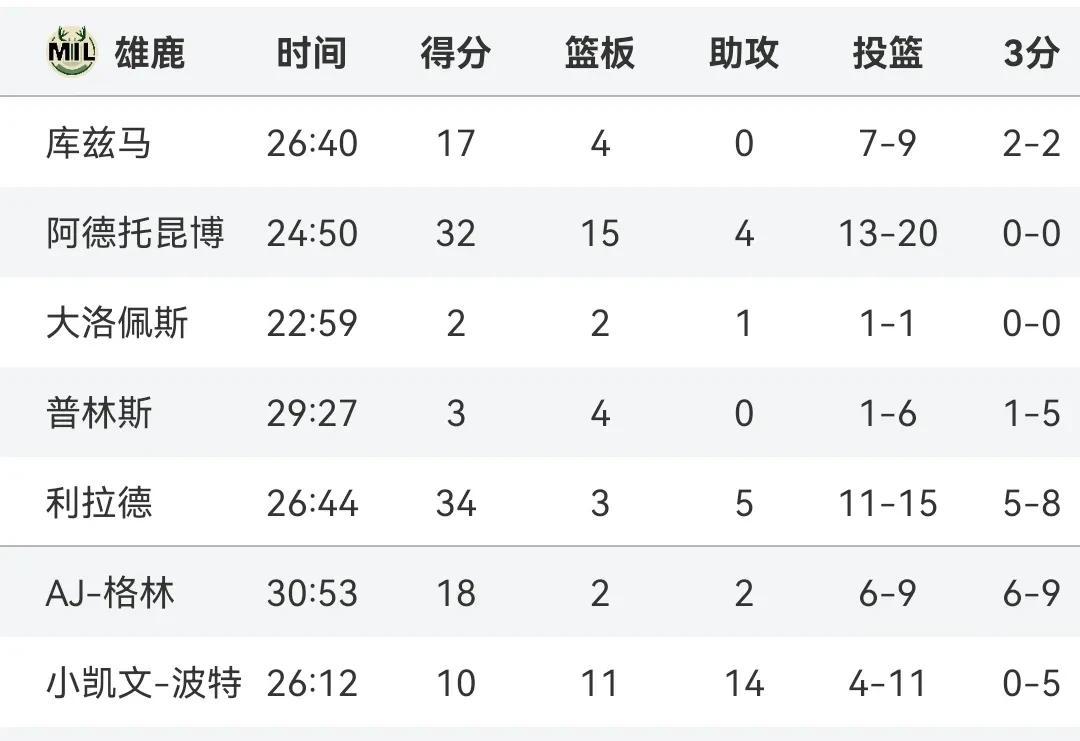Tap the 助攻 column header
The width and height of the screenshot is (1080, 741).
pyautogui.click(x=744, y=53)
